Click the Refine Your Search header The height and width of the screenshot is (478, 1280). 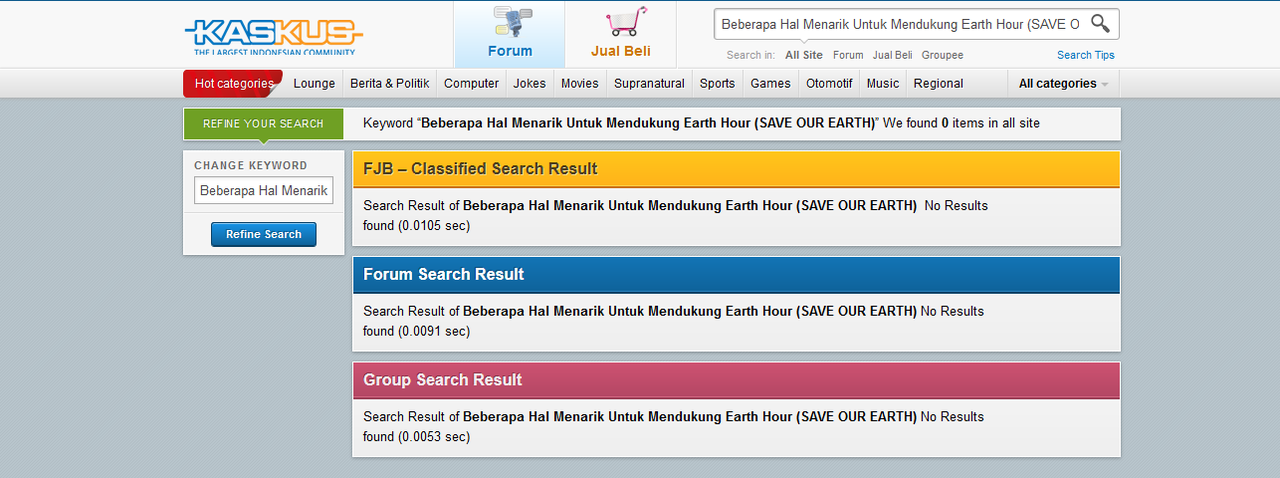click(x=263, y=124)
